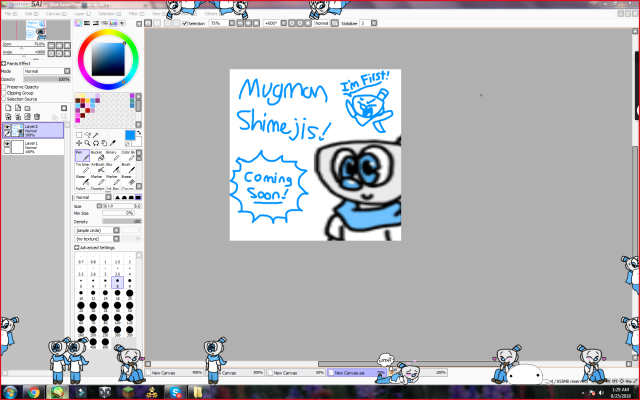Open the 75% zoom dropdown in toolbar

[232, 23]
